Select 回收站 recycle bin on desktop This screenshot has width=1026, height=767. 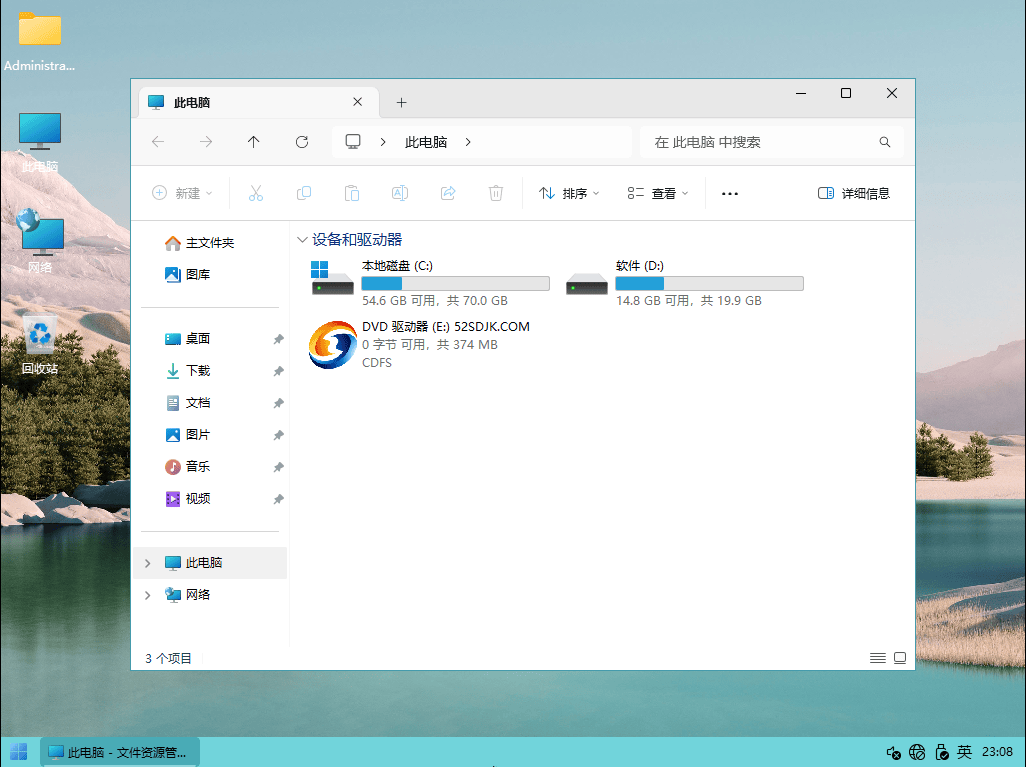point(39,344)
